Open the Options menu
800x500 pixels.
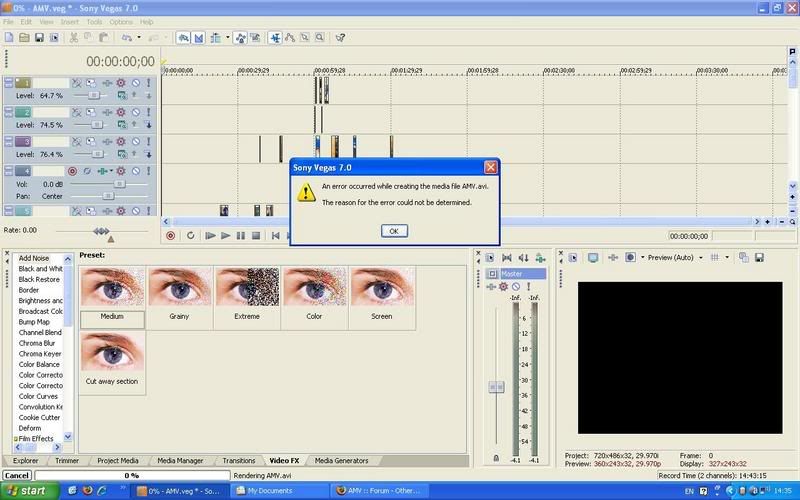pos(121,22)
